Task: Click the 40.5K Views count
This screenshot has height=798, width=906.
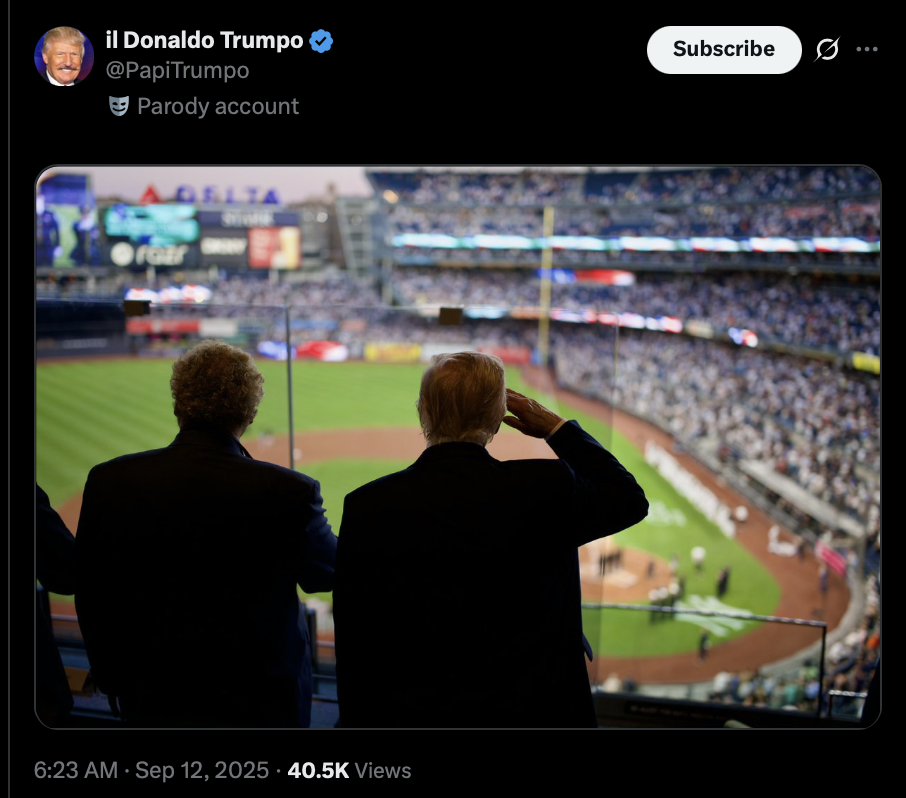Action: tap(349, 770)
